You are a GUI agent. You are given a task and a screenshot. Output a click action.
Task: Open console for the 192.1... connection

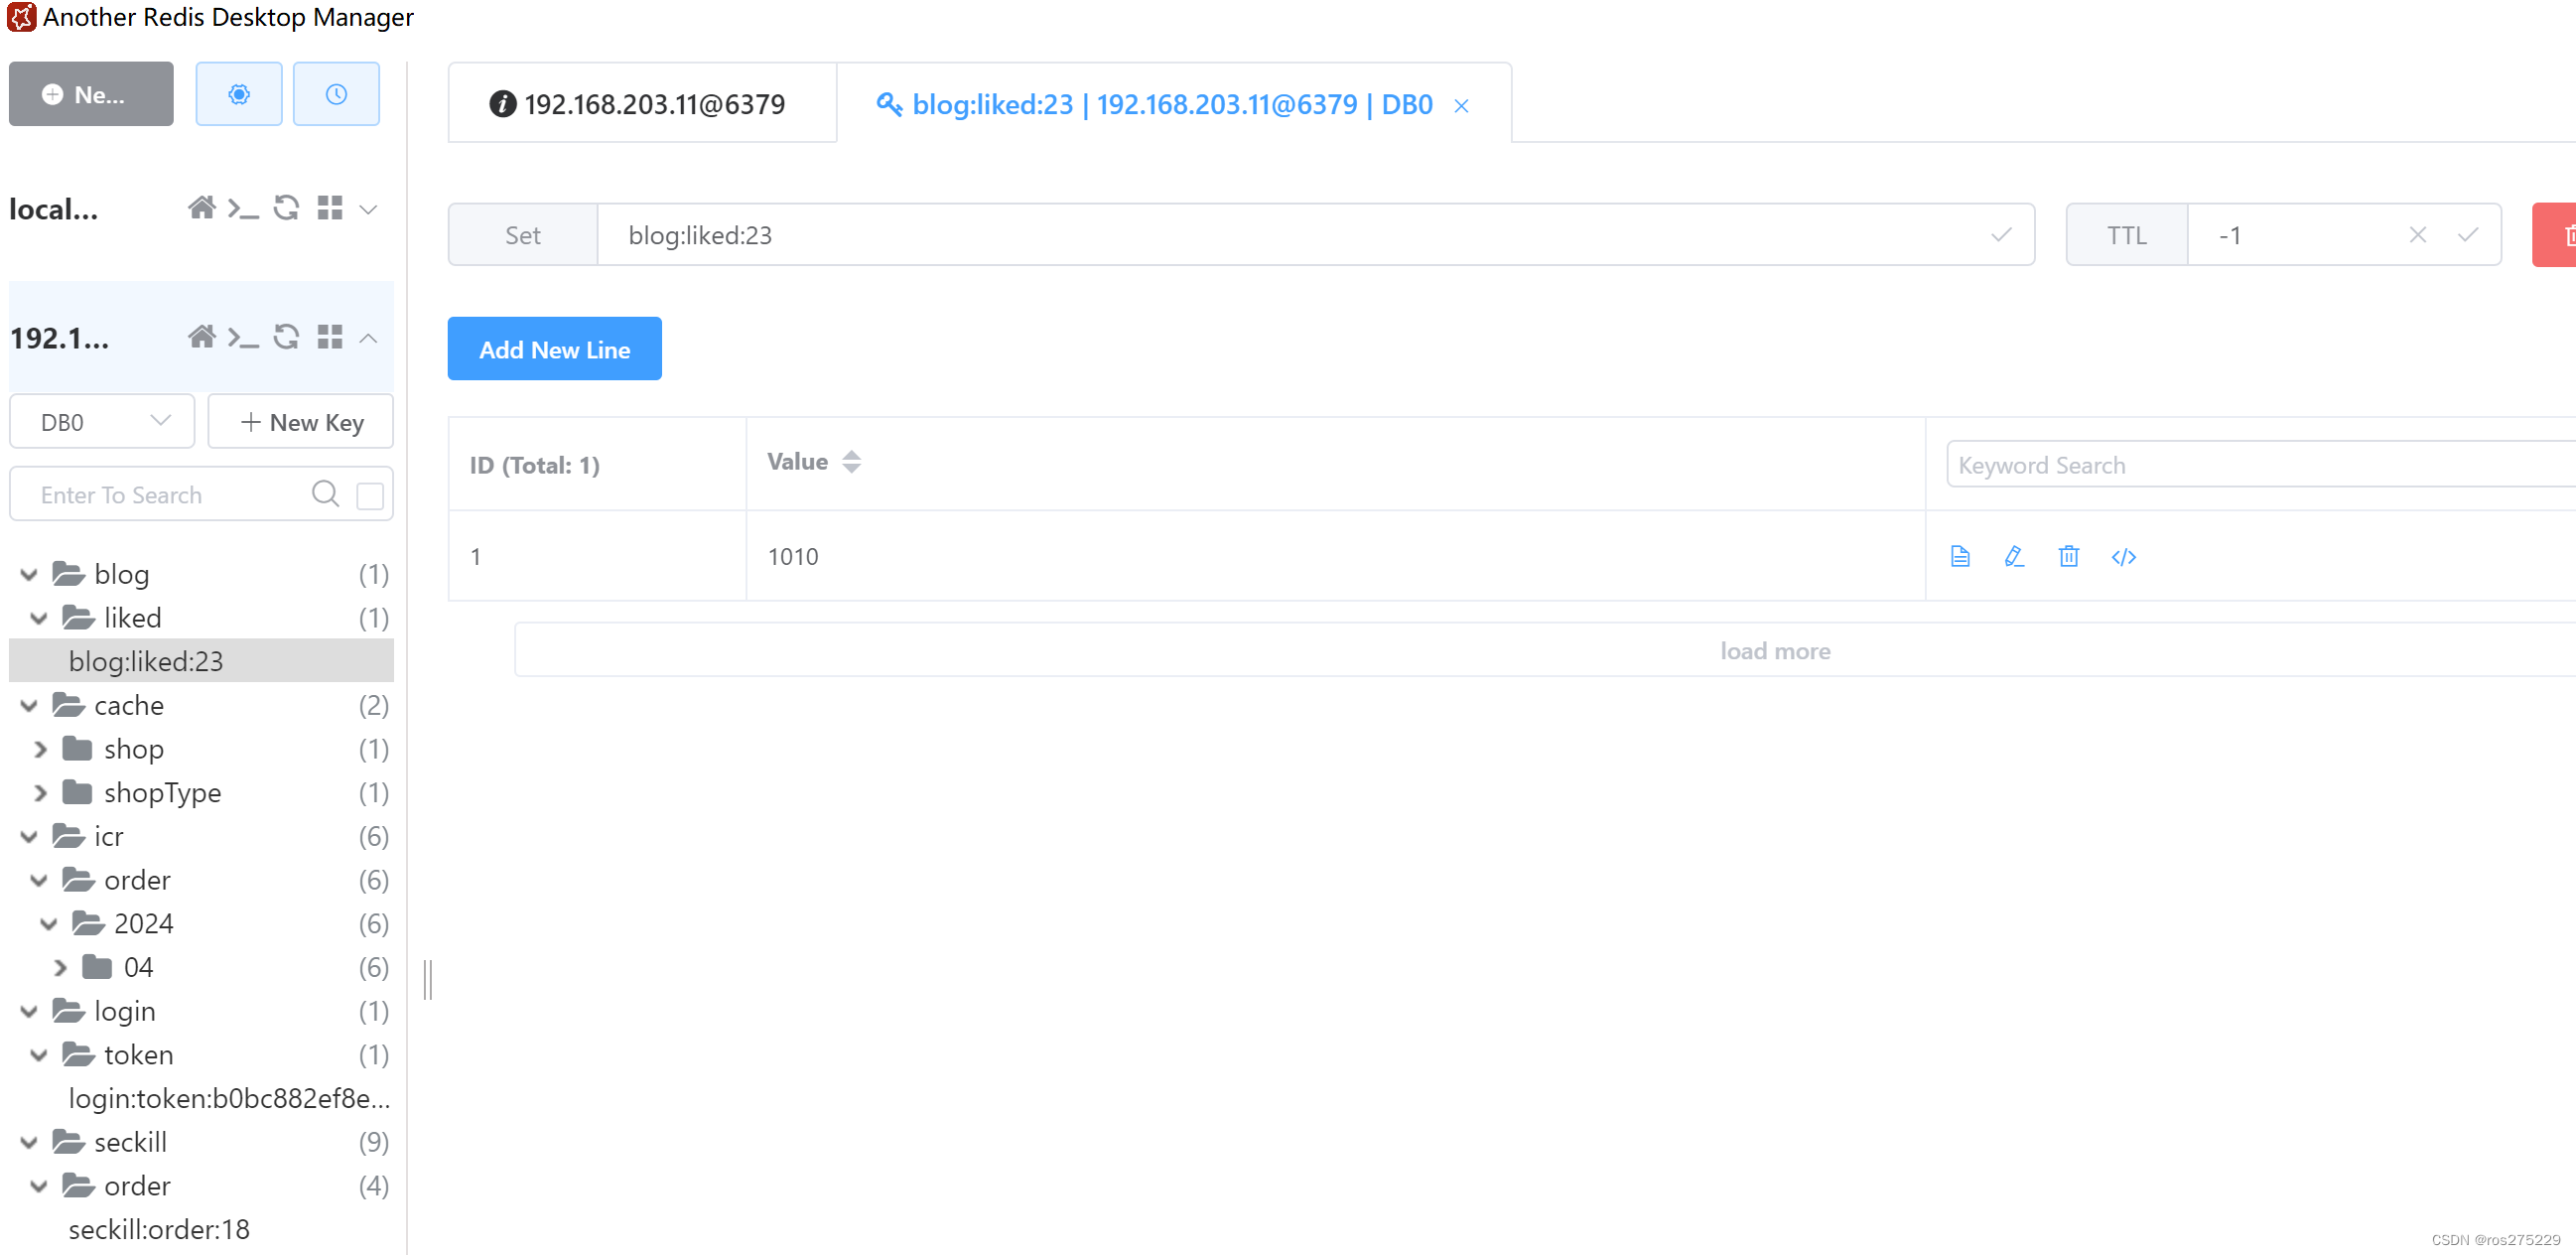click(x=243, y=337)
